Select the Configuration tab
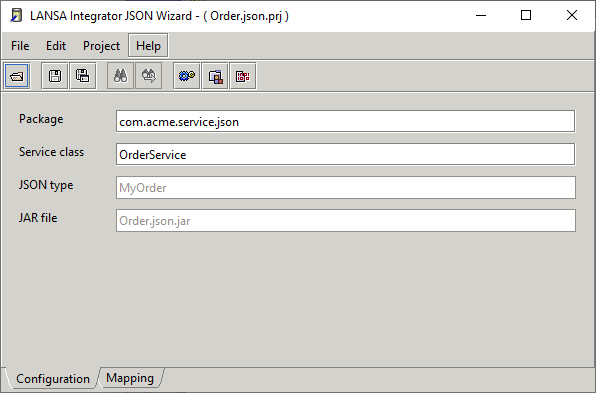This screenshot has width=596, height=393. click(x=53, y=379)
